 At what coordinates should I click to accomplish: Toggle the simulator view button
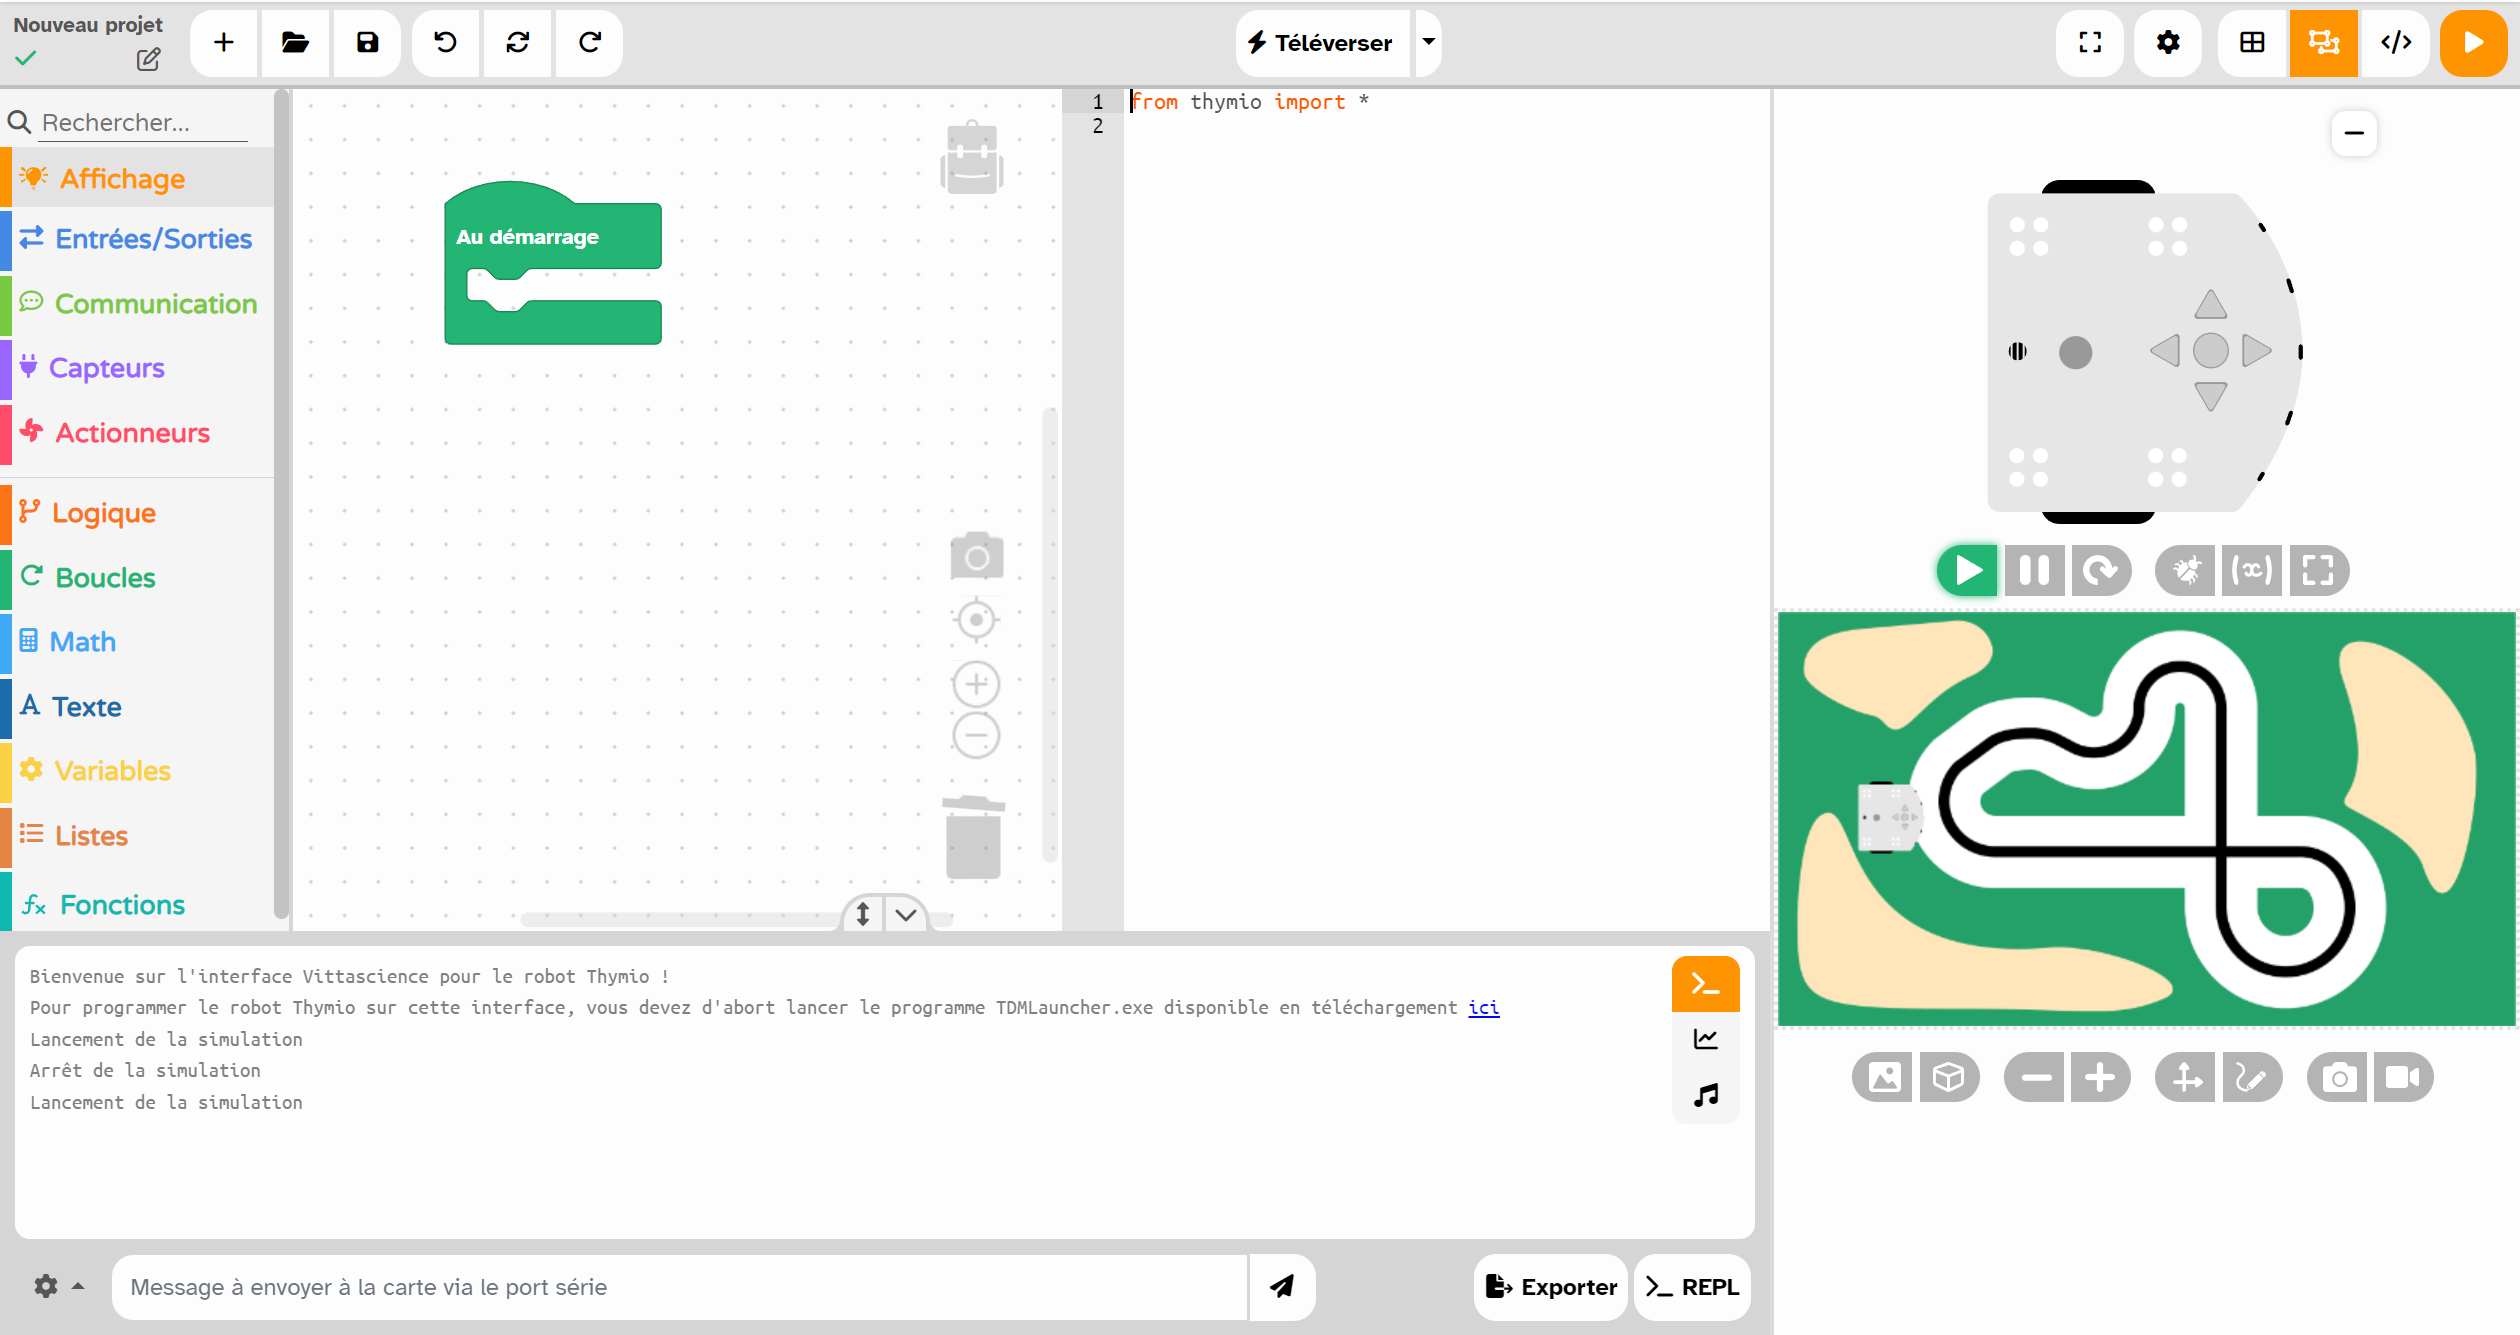point(2323,42)
